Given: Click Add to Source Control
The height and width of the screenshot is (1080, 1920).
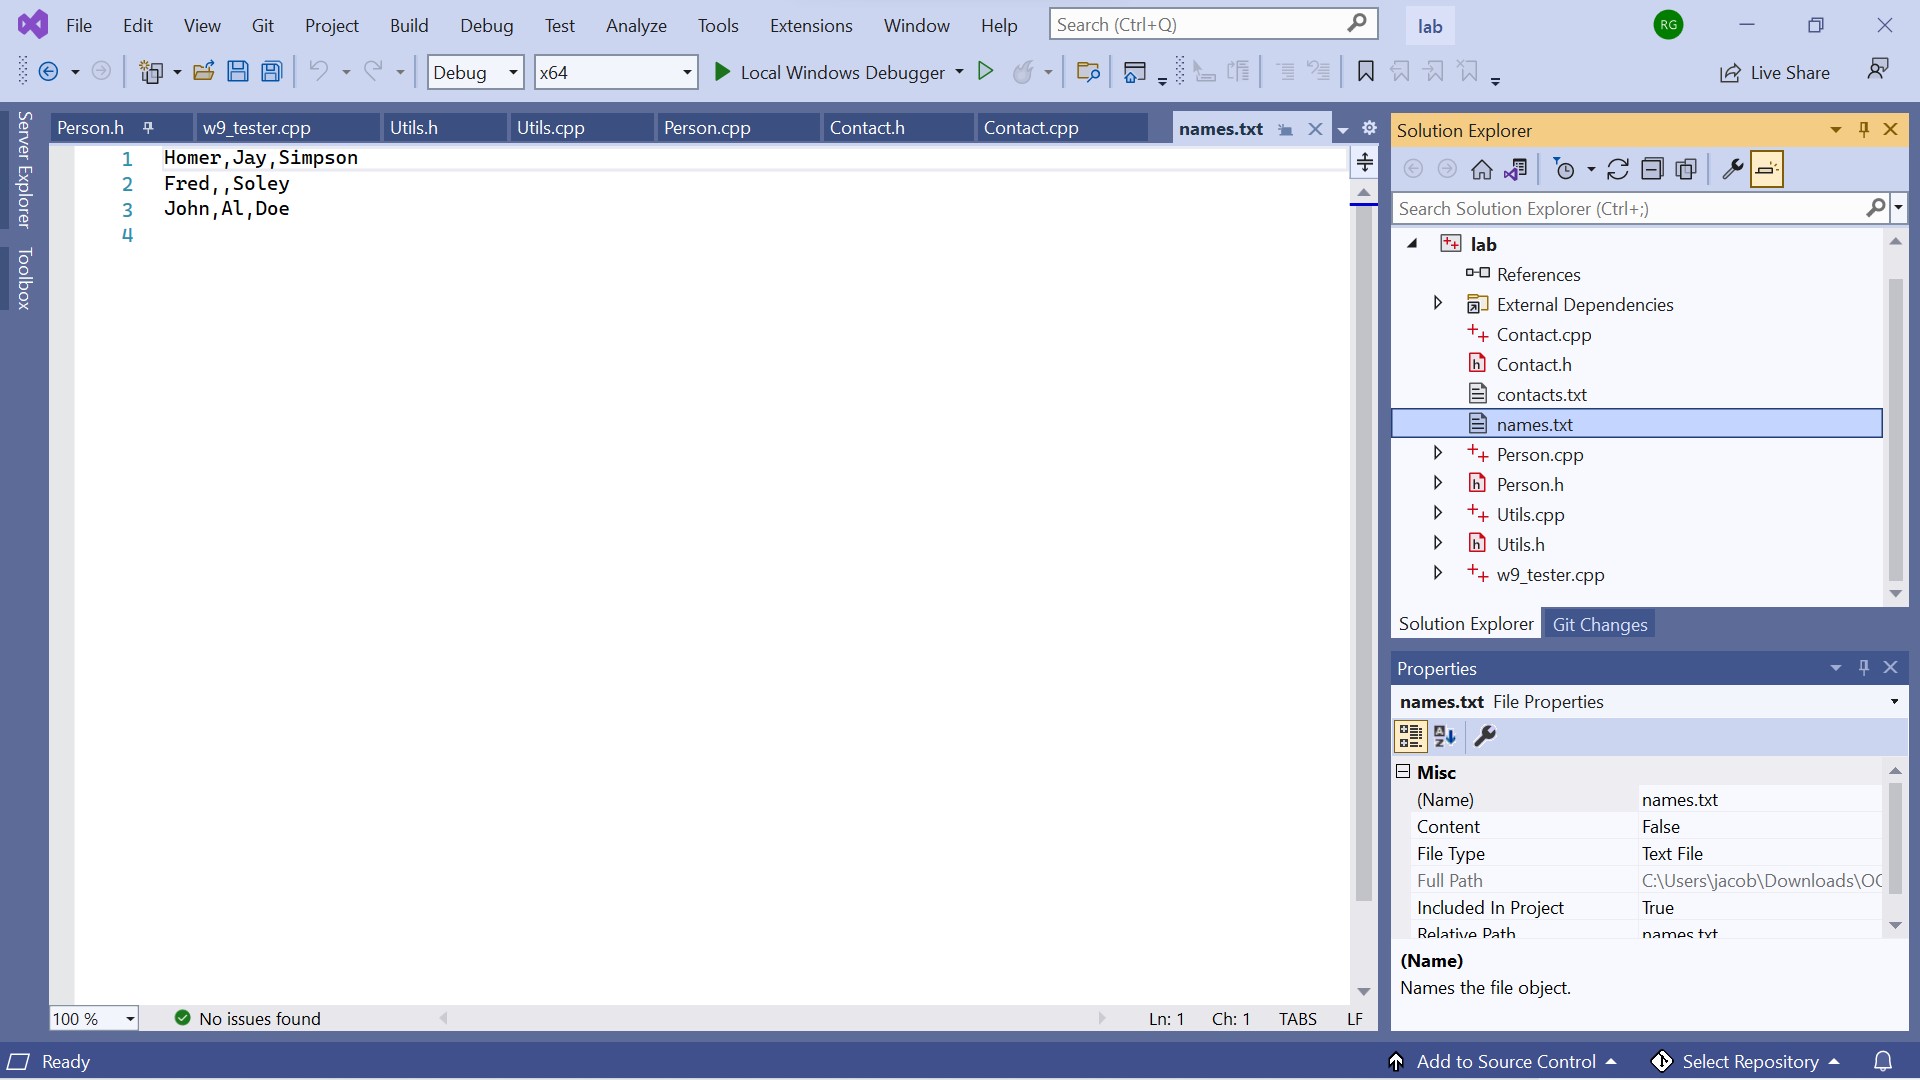Looking at the screenshot, I should pos(1505,1061).
